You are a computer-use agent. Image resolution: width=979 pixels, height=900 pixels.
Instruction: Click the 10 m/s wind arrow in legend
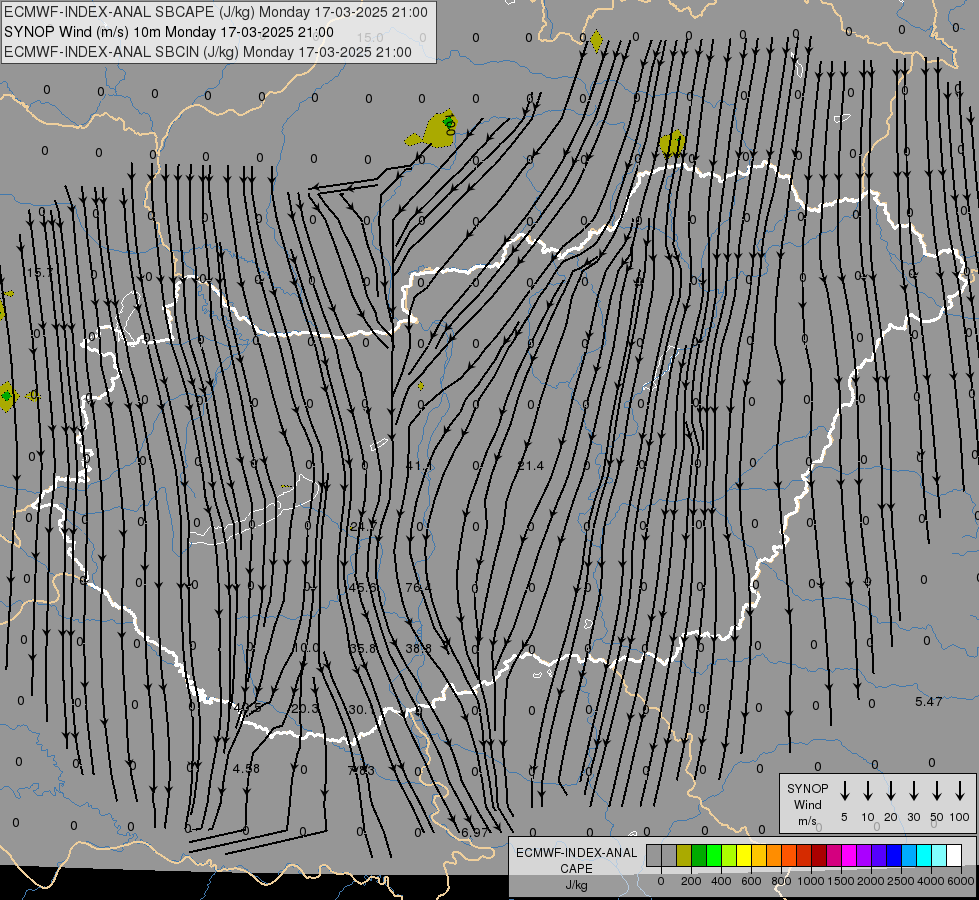click(868, 791)
